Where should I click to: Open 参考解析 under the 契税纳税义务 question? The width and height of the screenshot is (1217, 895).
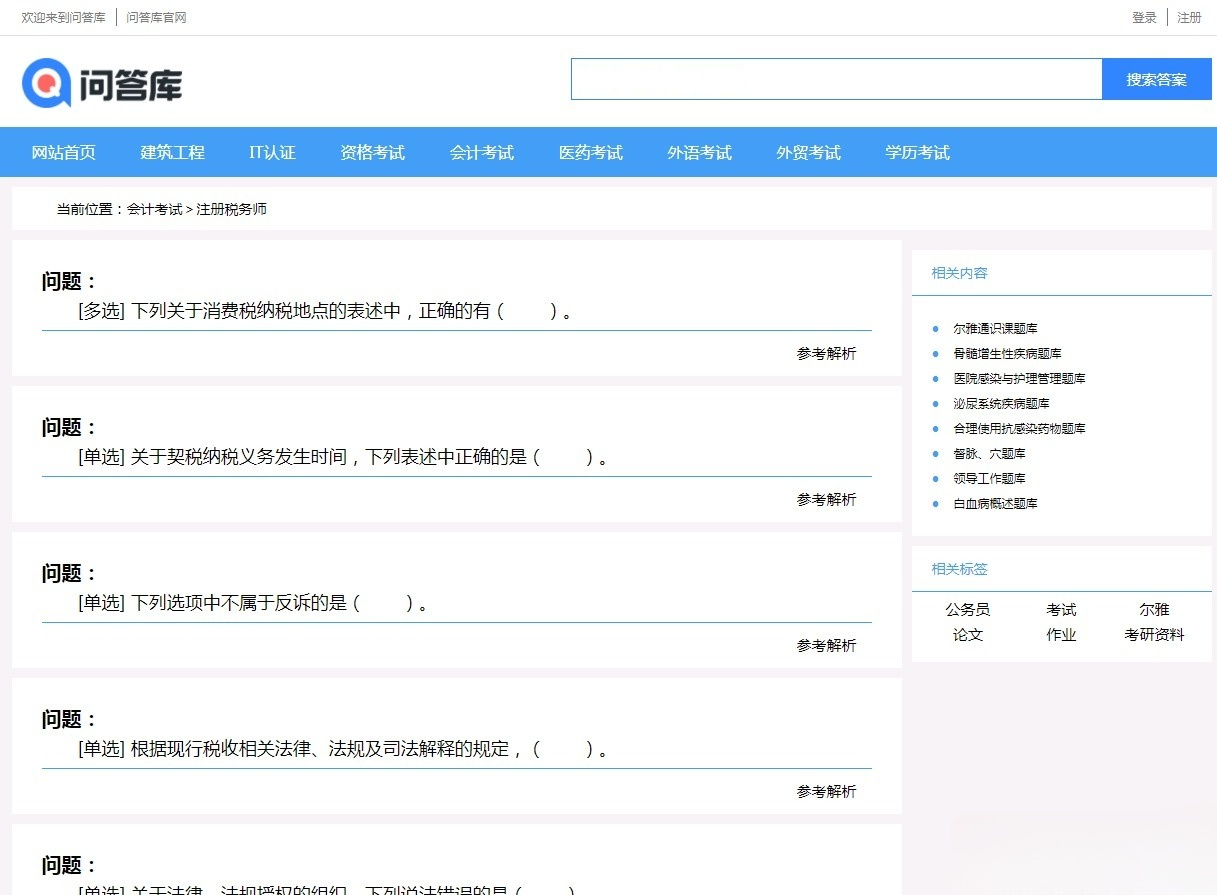(826, 499)
